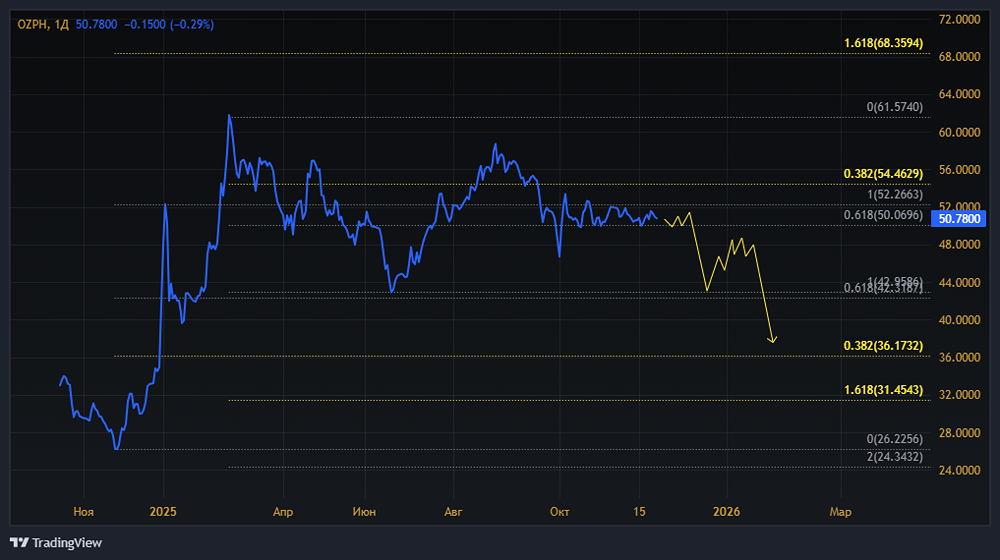Click the Авг date label on time axis

click(x=453, y=512)
